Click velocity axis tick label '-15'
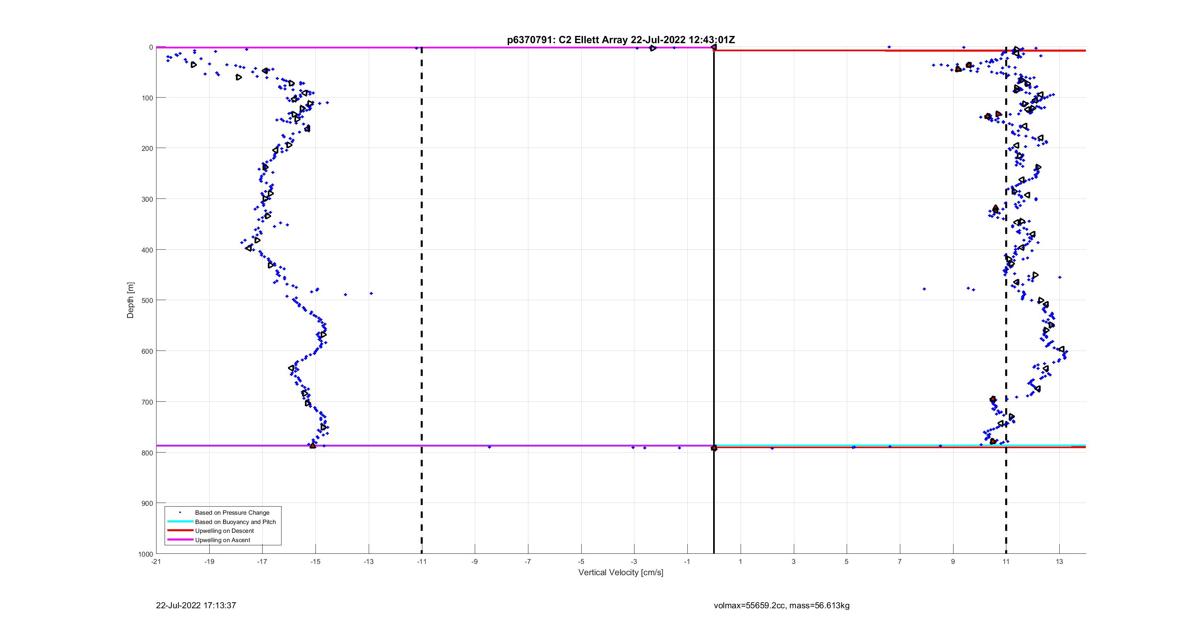The image size is (1200, 622). pos(315,562)
